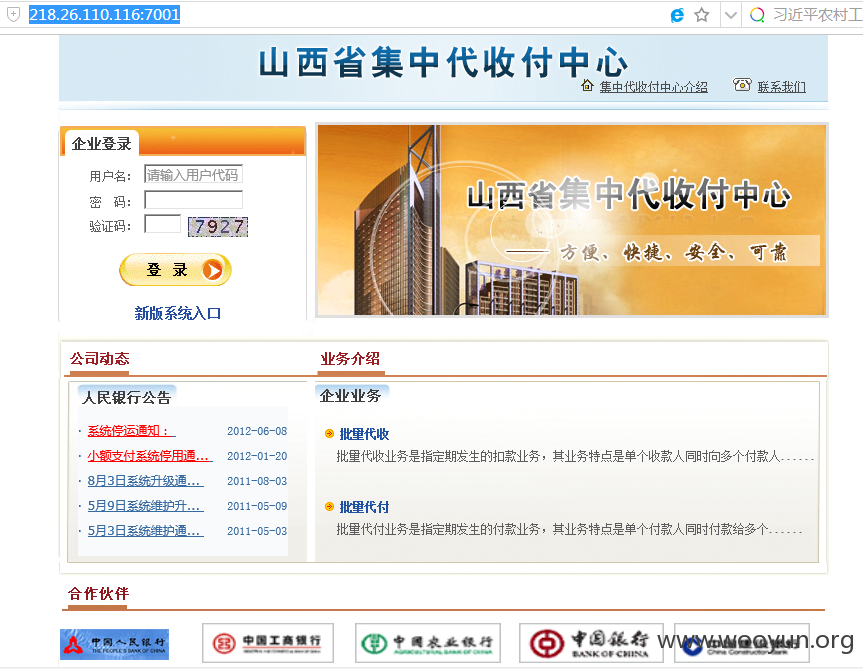The width and height of the screenshot is (863, 669).
Task: Select the 企业业务 sub-tab
Action: click(x=351, y=396)
